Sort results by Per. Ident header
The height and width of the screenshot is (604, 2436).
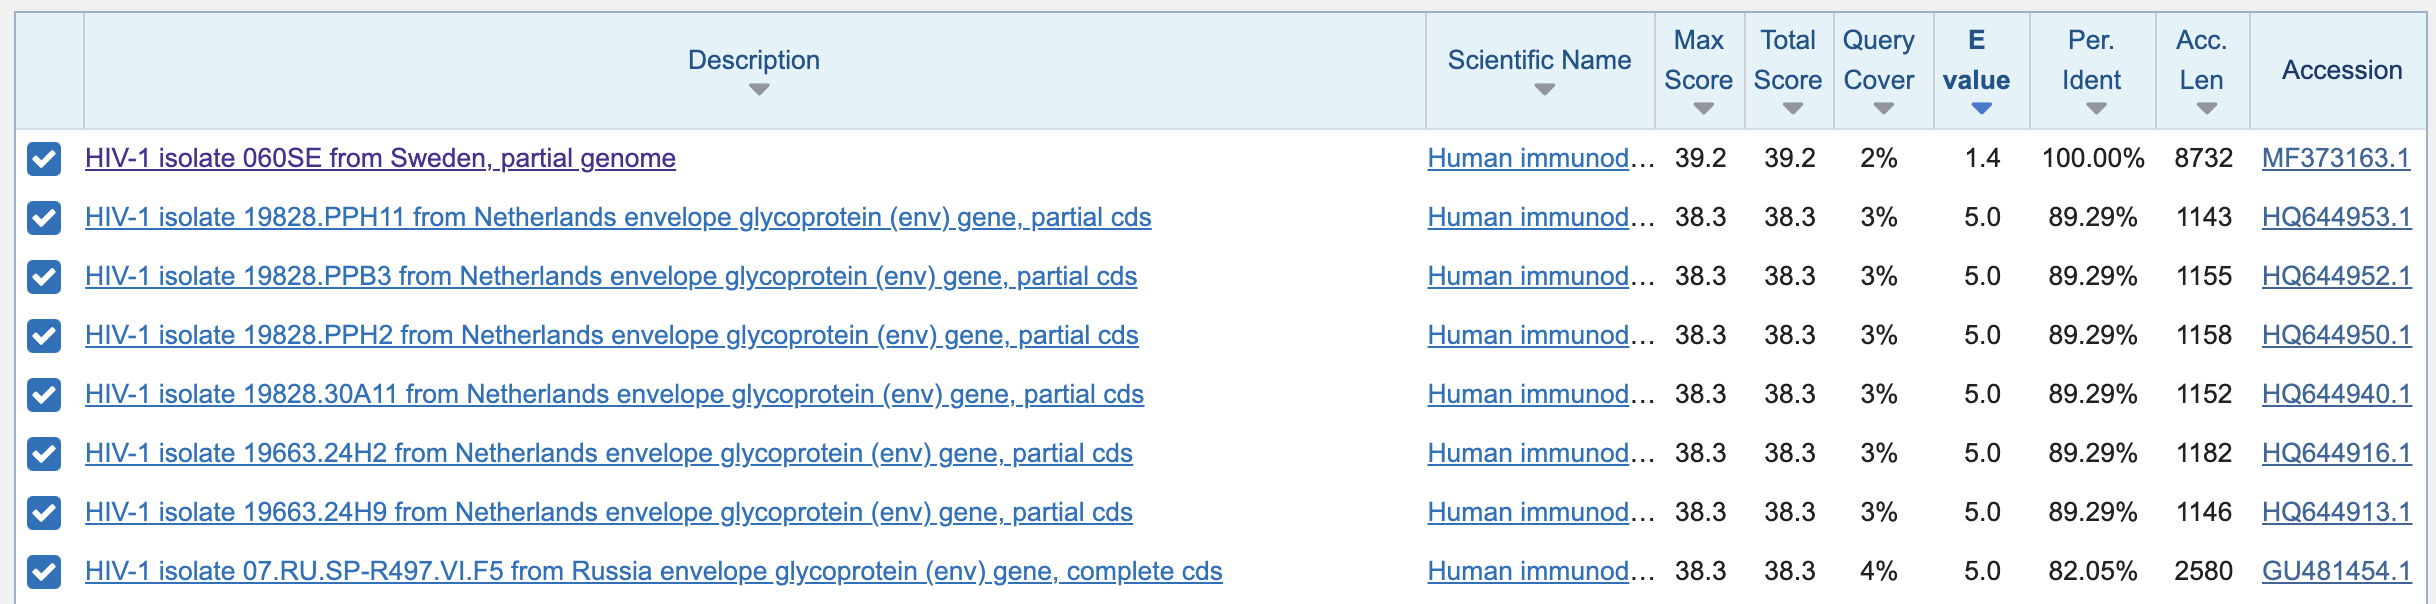[2091, 60]
